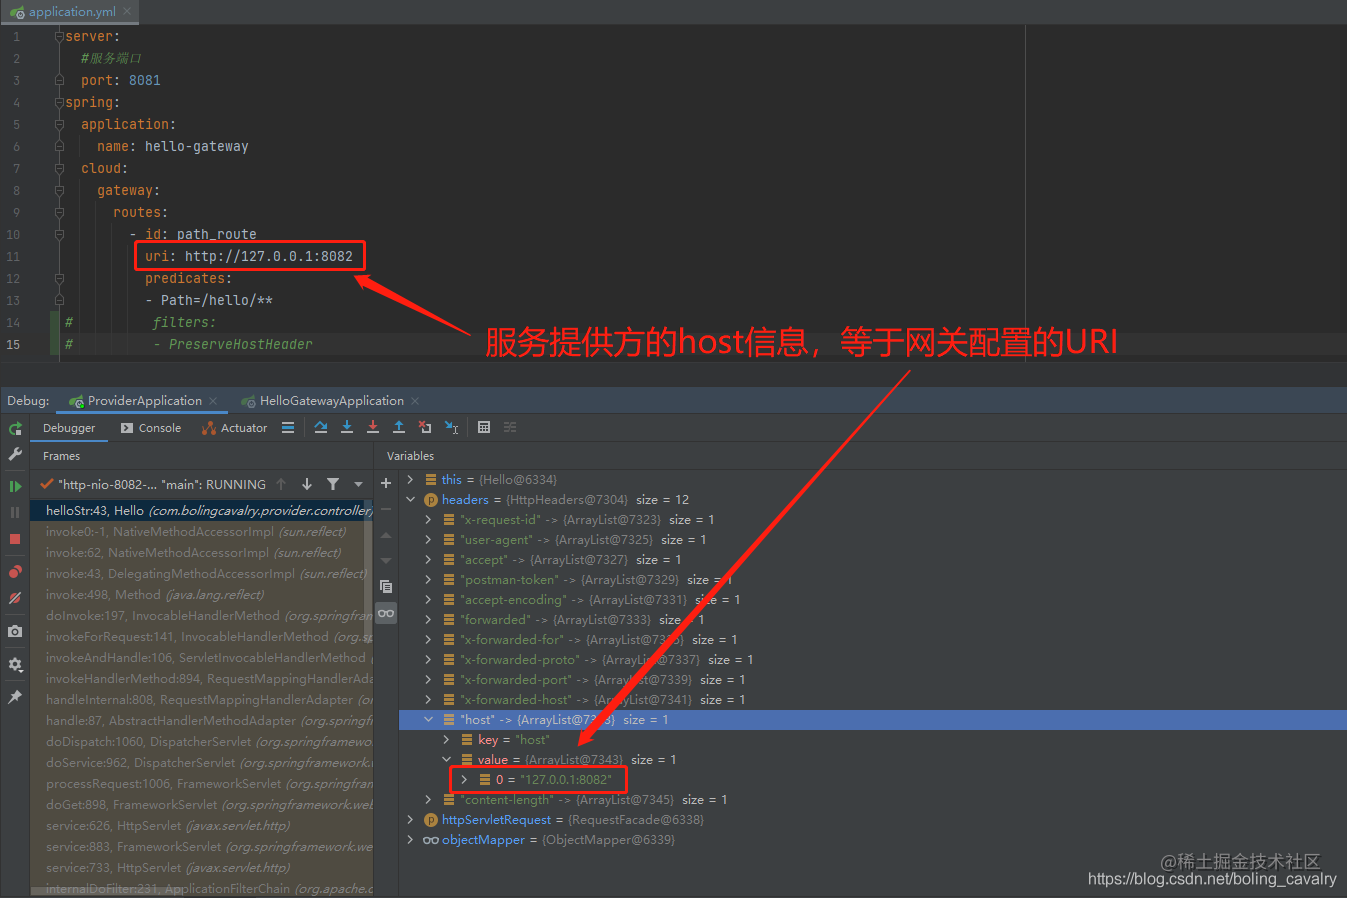Click the Step Into icon
This screenshot has width=1347, height=898.
click(347, 428)
